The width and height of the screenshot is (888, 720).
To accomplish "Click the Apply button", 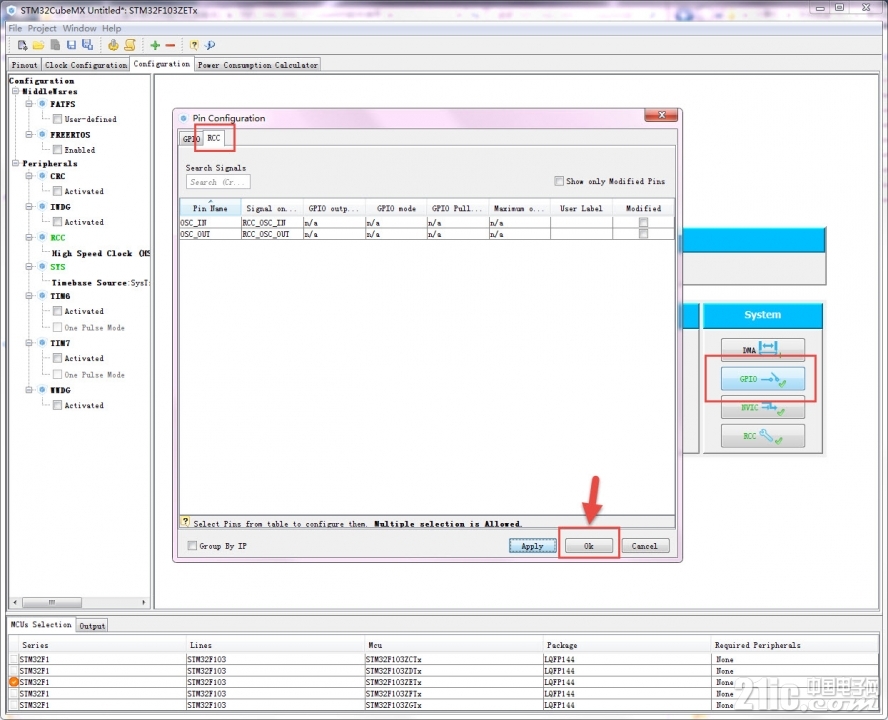I will [x=532, y=546].
